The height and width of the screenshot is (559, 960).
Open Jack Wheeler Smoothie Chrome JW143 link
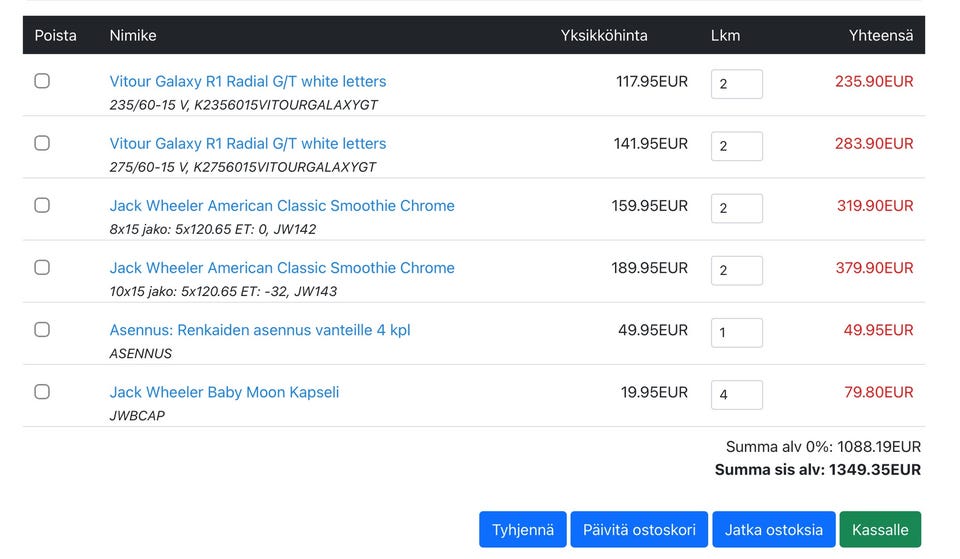pyautogui.click(x=282, y=268)
